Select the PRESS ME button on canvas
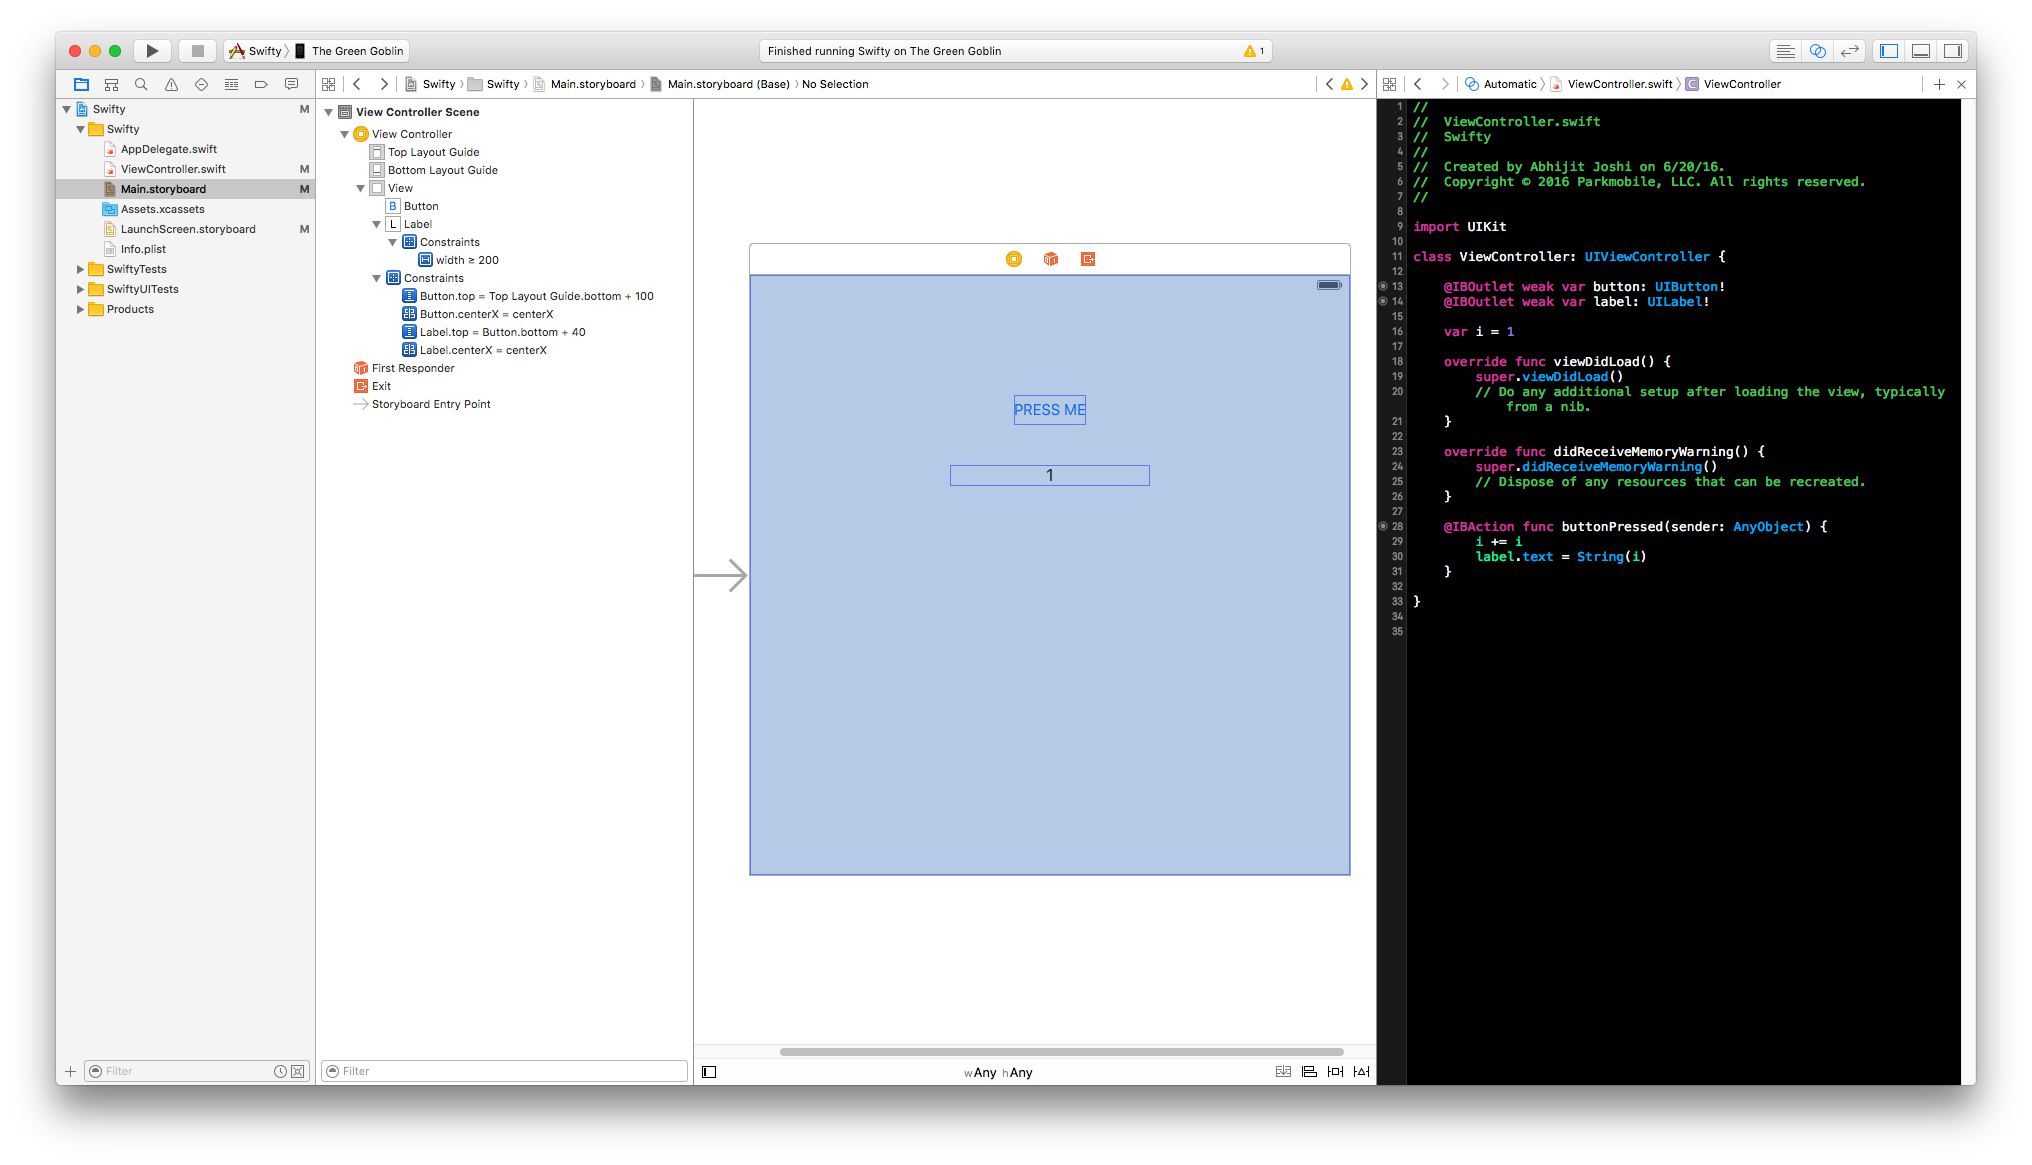The image size is (2032, 1165). 1049,410
